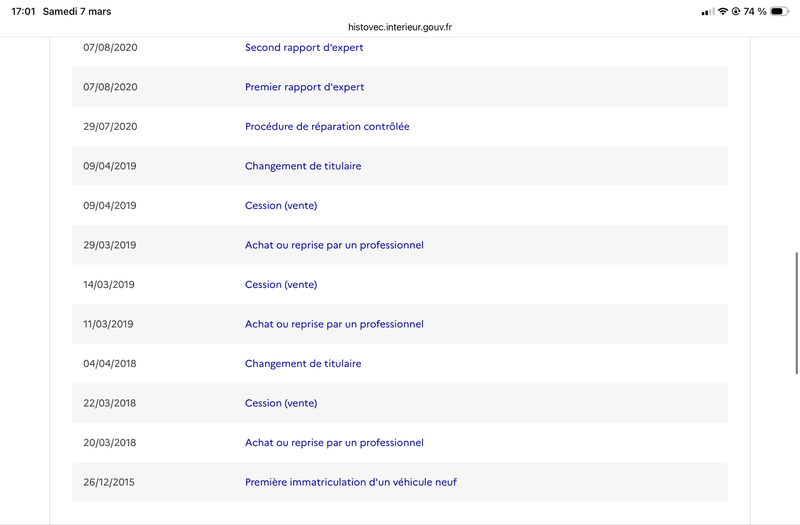Click the histovec.interieur.gouv.fr address bar

(x=400, y=28)
